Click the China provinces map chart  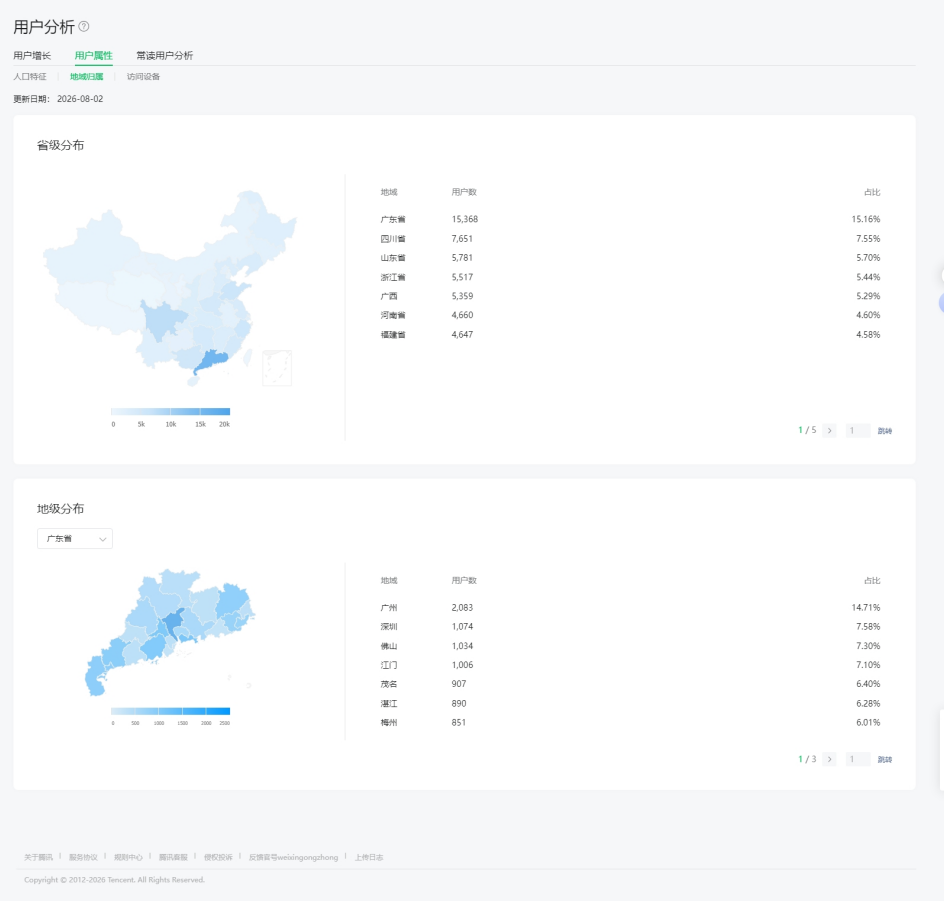[x=170, y=288]
